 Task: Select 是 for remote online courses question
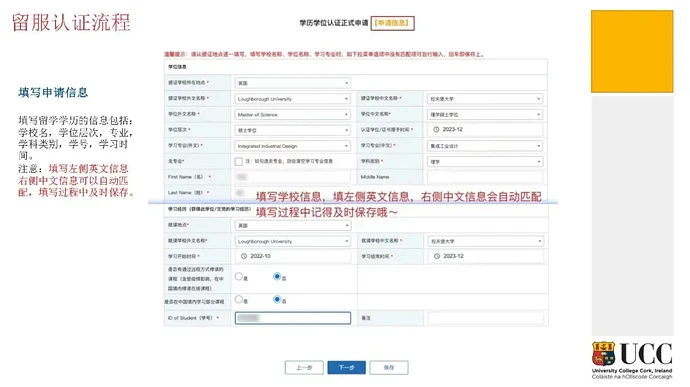239,276
